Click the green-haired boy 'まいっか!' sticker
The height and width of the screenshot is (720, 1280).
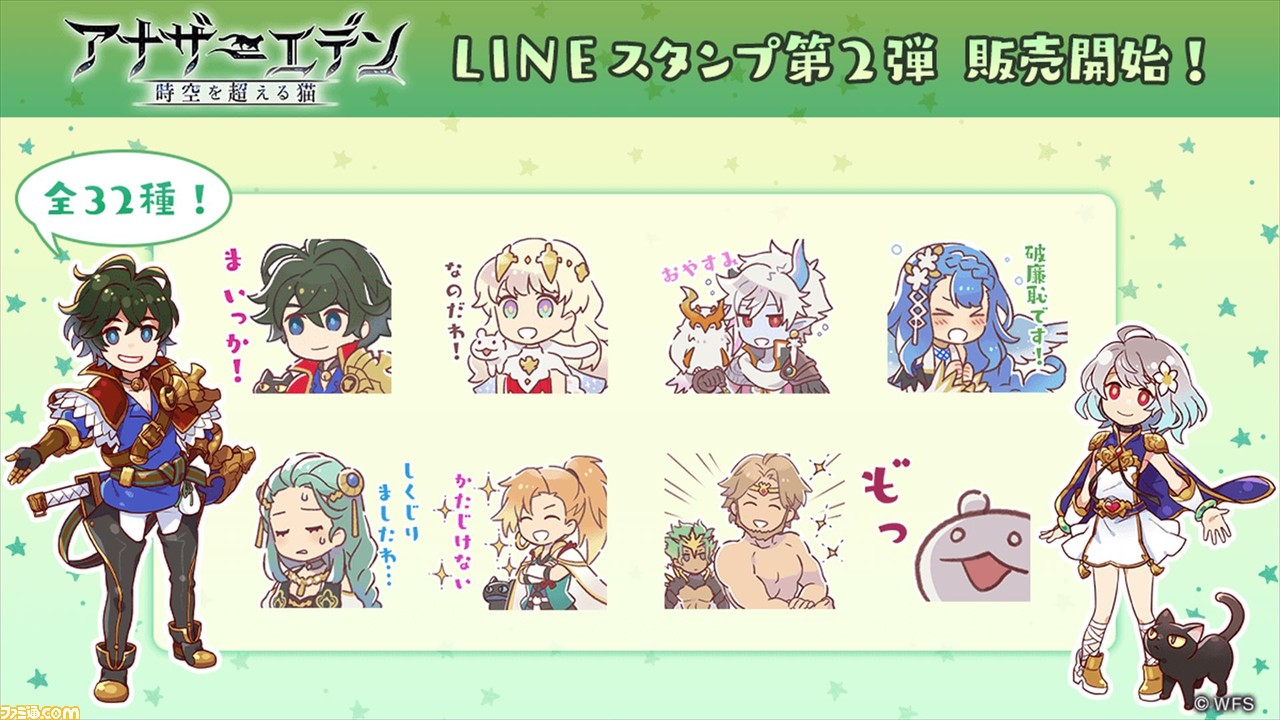pos(307,317)
